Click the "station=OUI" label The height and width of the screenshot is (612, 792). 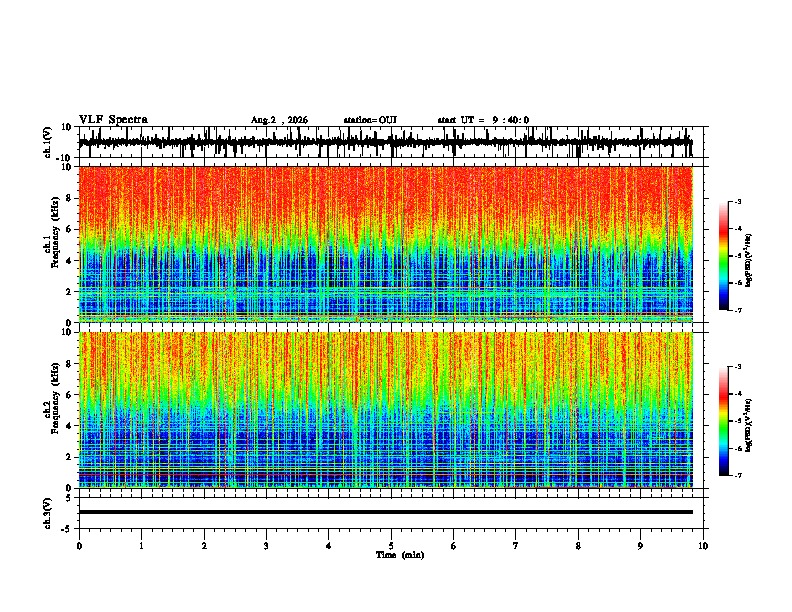pyautogui.click(x=370, y=120)
